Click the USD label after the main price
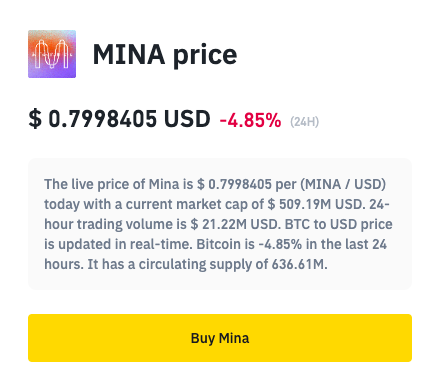Image resolution: width=442 pixels, height=392 pixels. 187,119
